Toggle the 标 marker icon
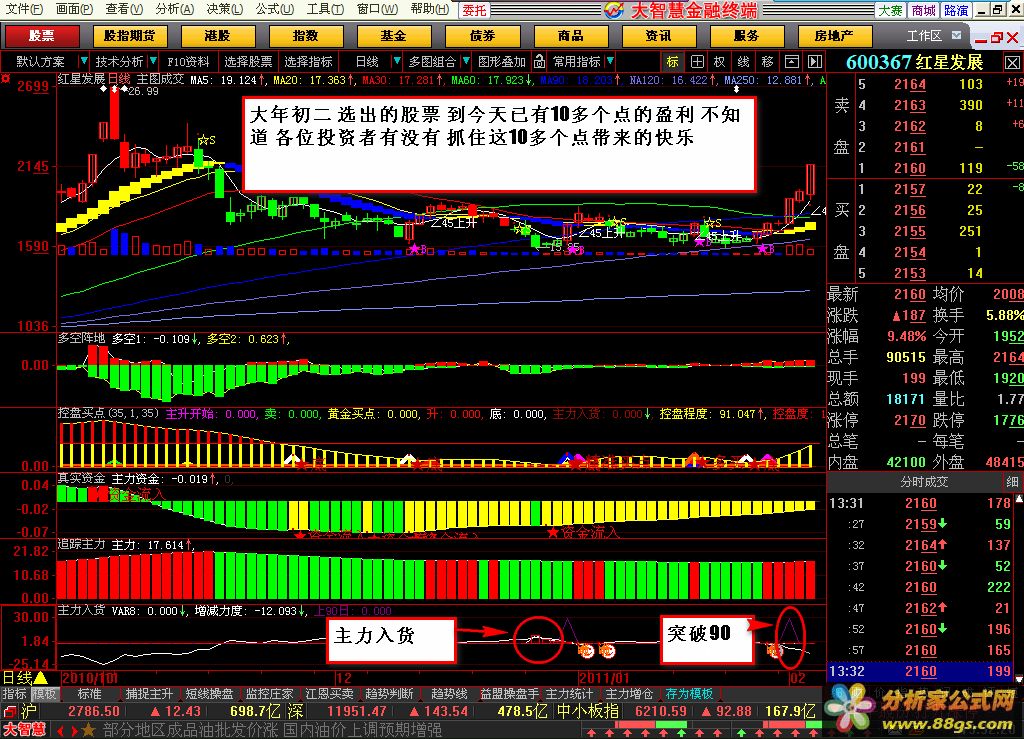The width and height of the screenshot is (1024, 739). click(673, 61)
